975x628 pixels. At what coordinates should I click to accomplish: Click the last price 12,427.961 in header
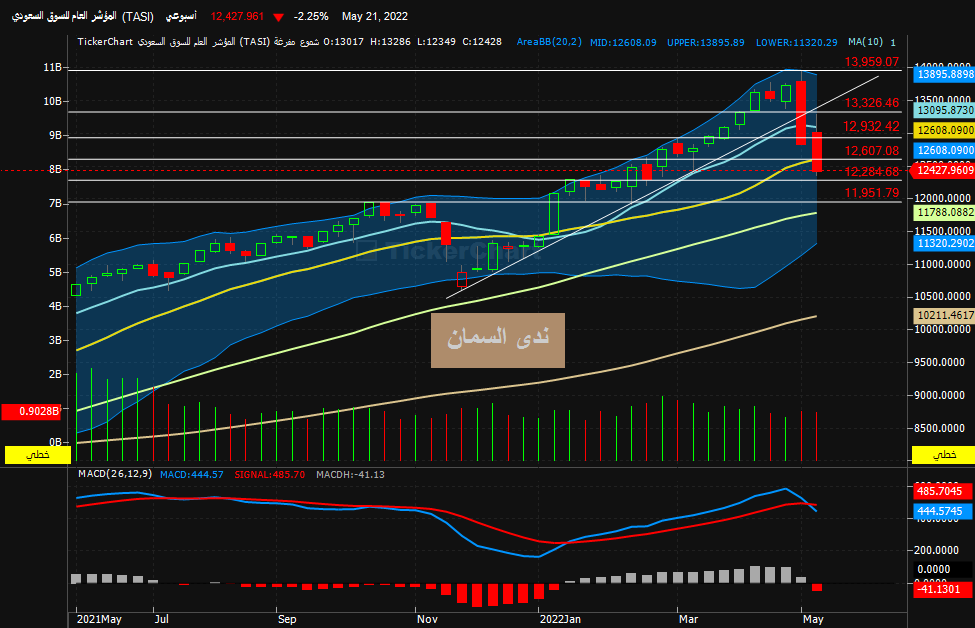pos(237,16)
